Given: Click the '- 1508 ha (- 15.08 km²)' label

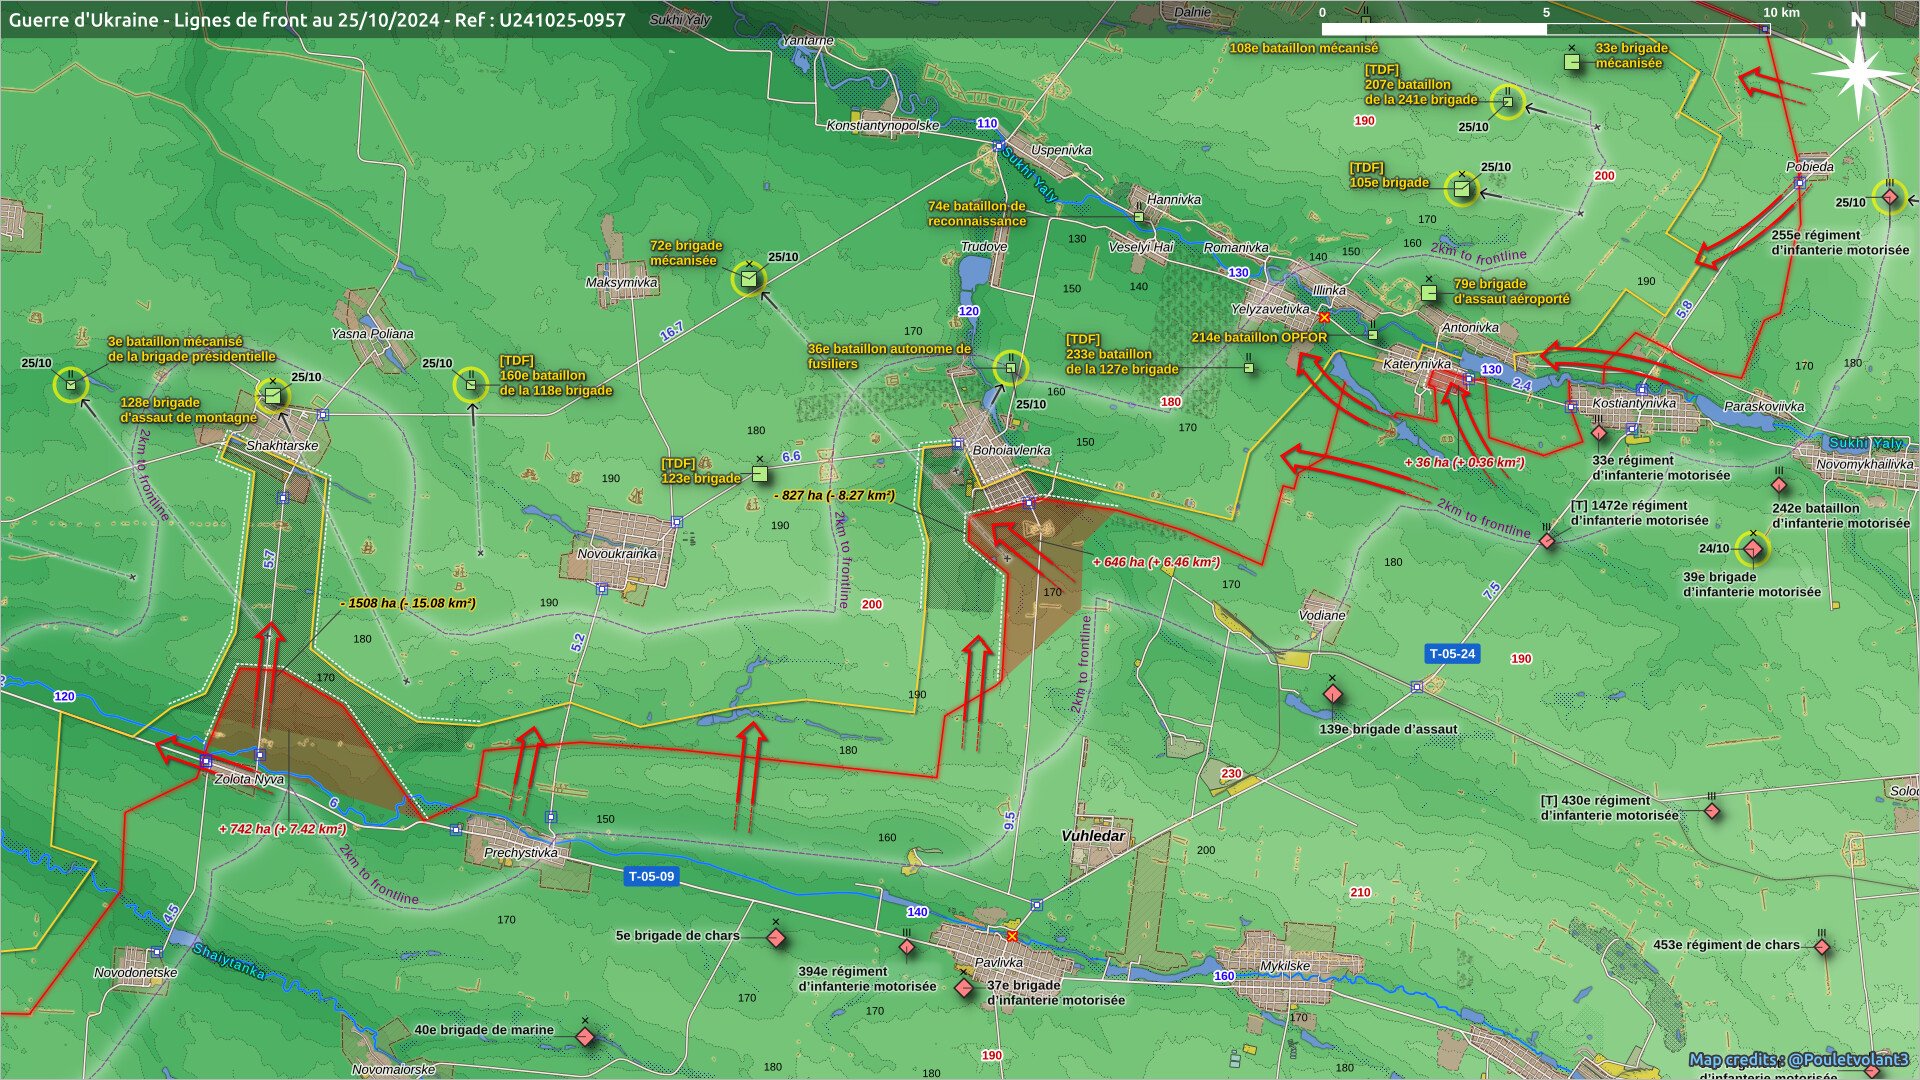Looking at the screenshot, I should coord(408,603).
